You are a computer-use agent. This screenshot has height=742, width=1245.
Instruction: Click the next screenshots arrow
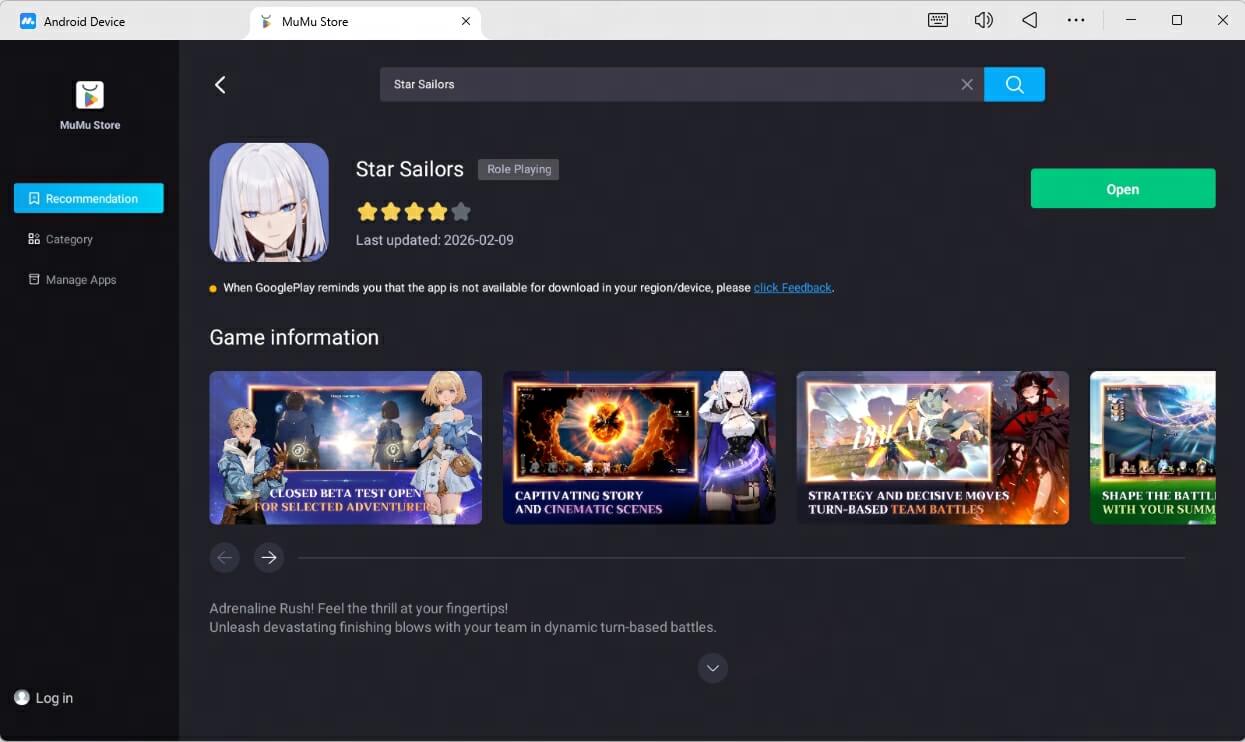(269, 558)
